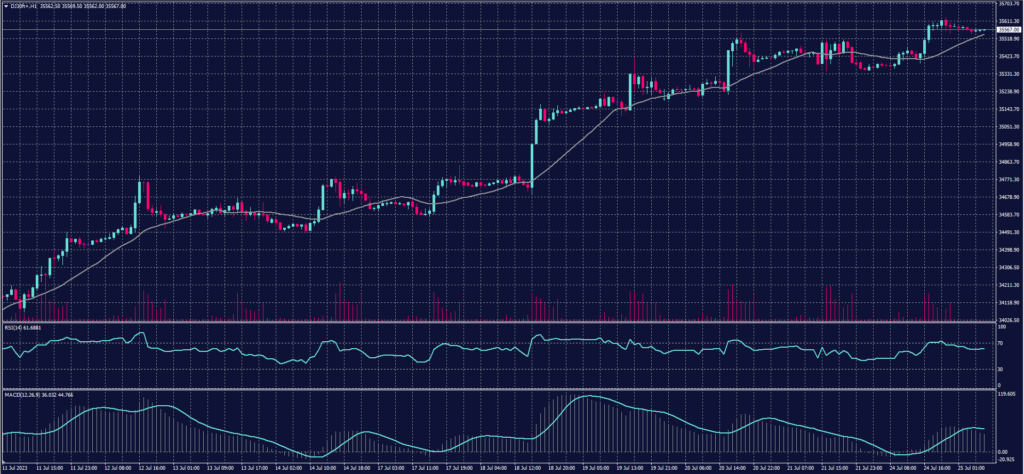Select the 25 Jul 01:00 time label
This screenshot has width=1024, height=474.
(x=972, y=467)
